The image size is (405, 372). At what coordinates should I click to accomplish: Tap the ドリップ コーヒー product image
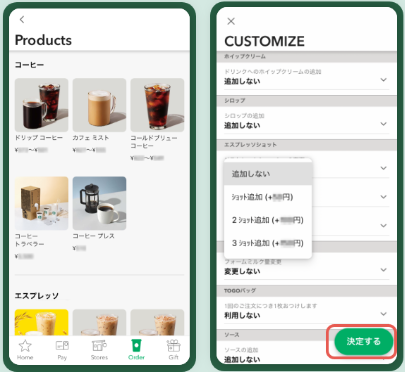point(42,105)
